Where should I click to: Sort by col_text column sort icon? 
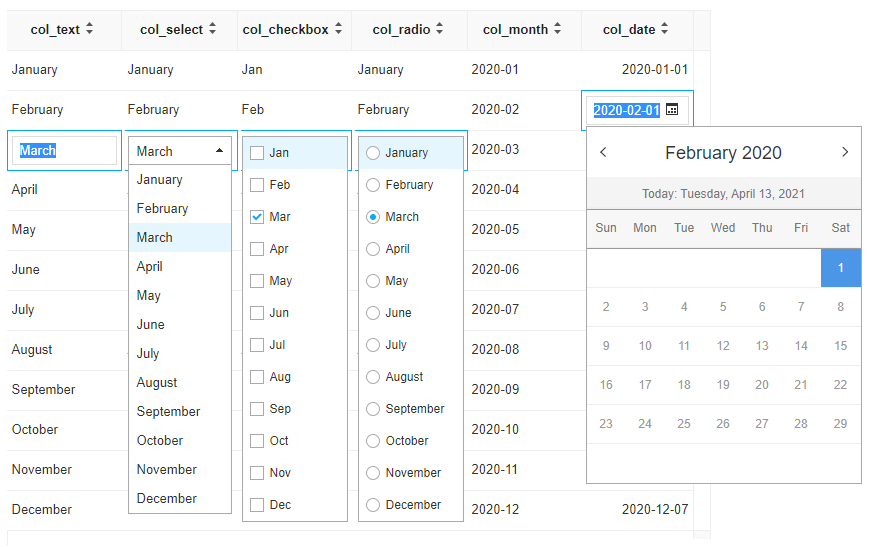click(x=90, y=30)
